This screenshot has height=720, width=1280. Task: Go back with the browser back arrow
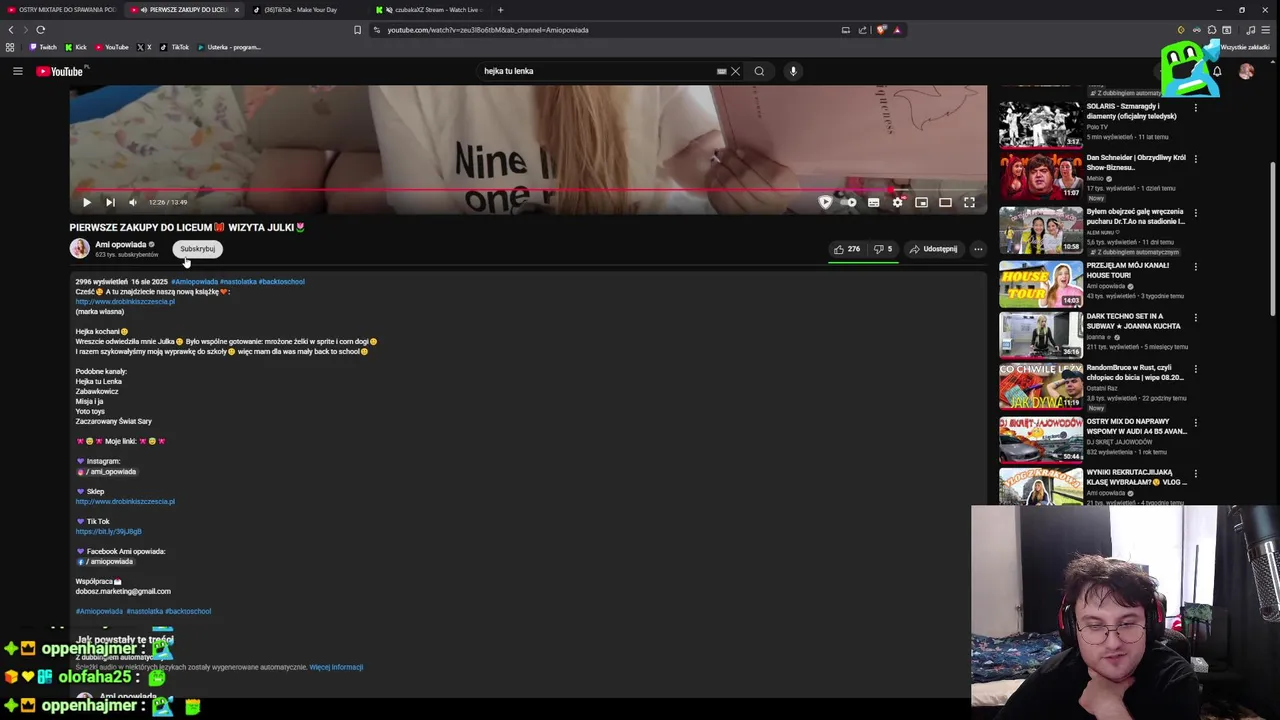tap(11, 30)
